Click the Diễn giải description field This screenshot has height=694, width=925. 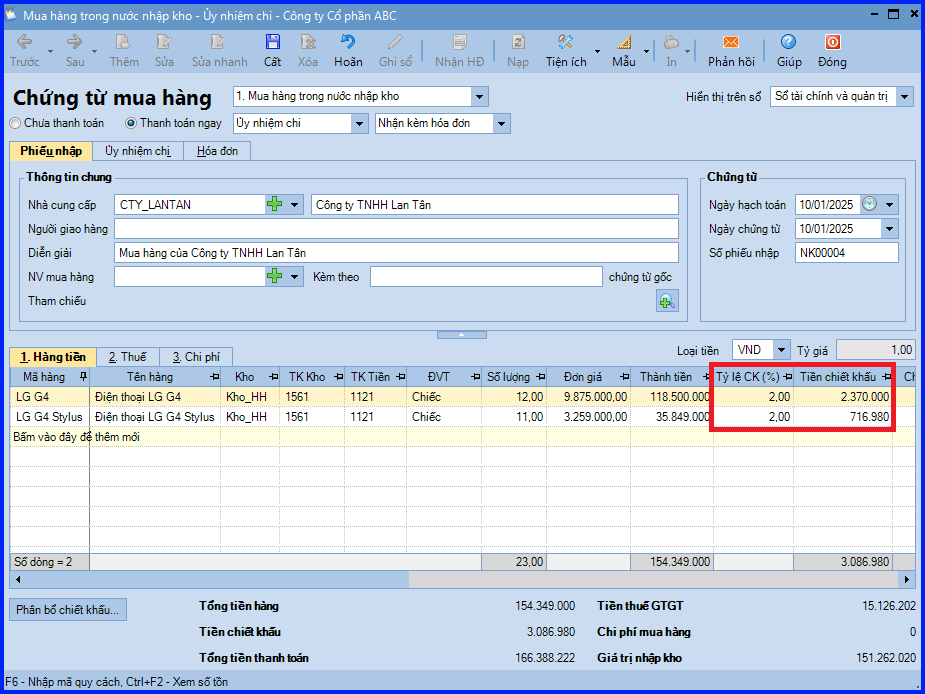[x=395, y=253]
